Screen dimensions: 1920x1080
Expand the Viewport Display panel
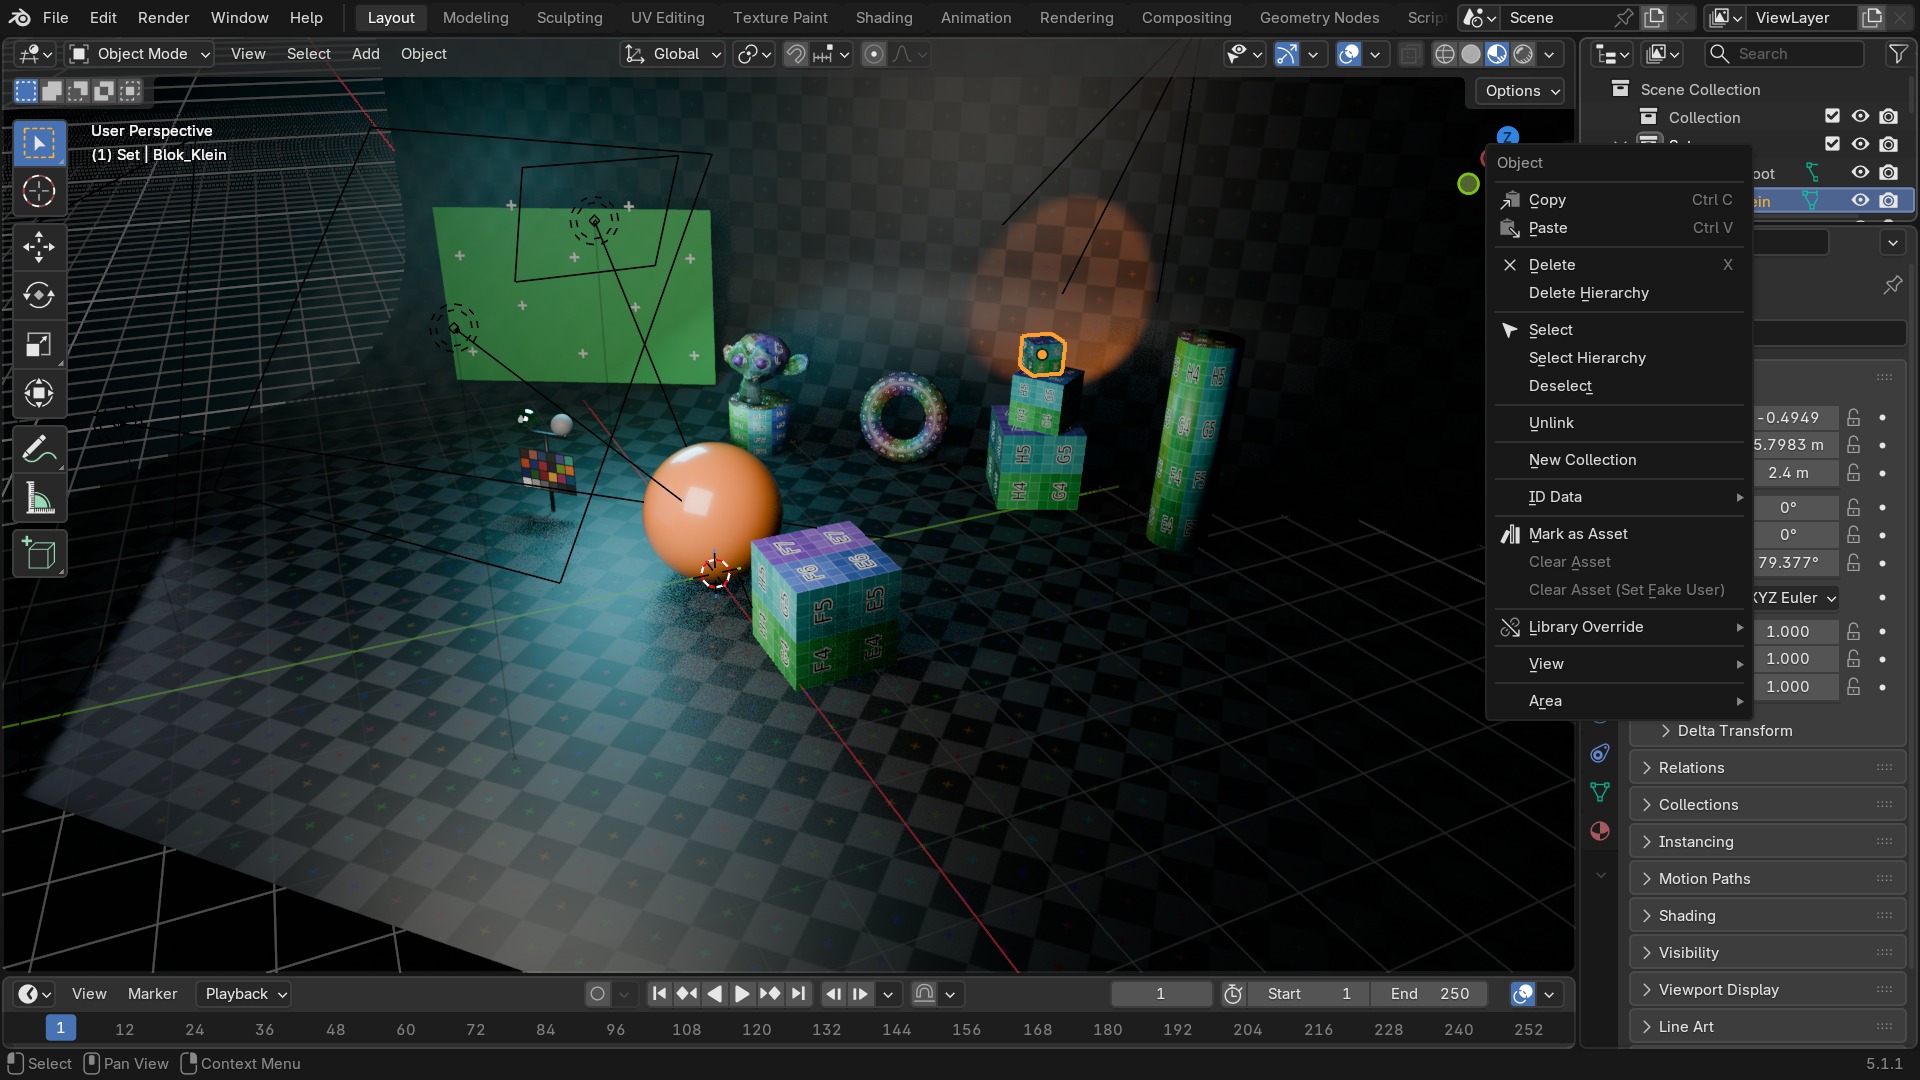point(1767,989)
